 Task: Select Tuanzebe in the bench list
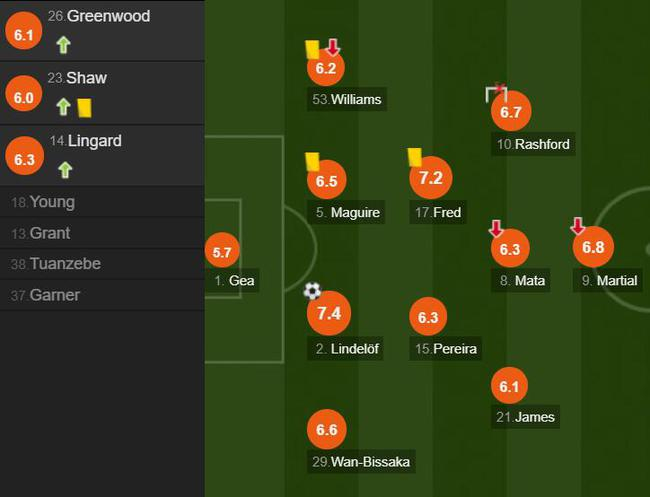[65, 264]
